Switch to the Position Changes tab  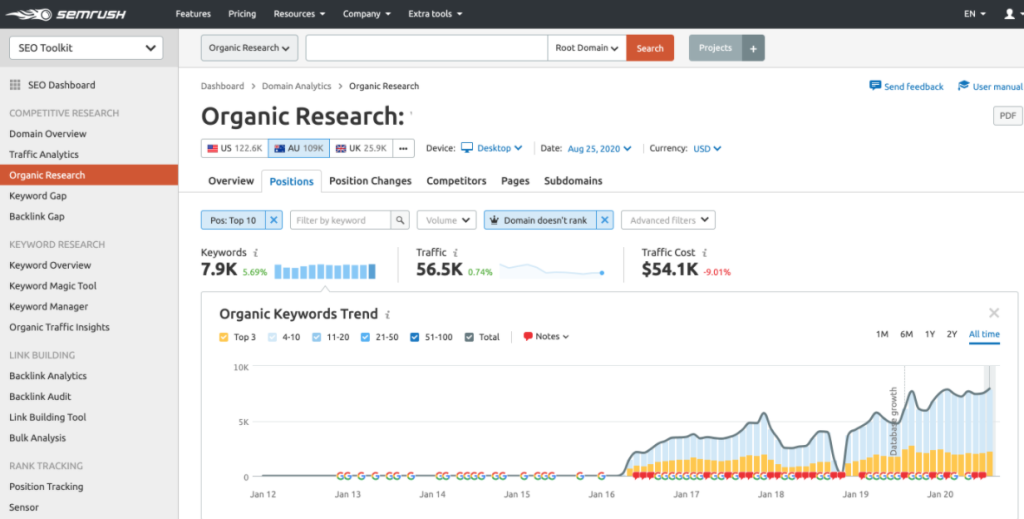tap(370, 181)
